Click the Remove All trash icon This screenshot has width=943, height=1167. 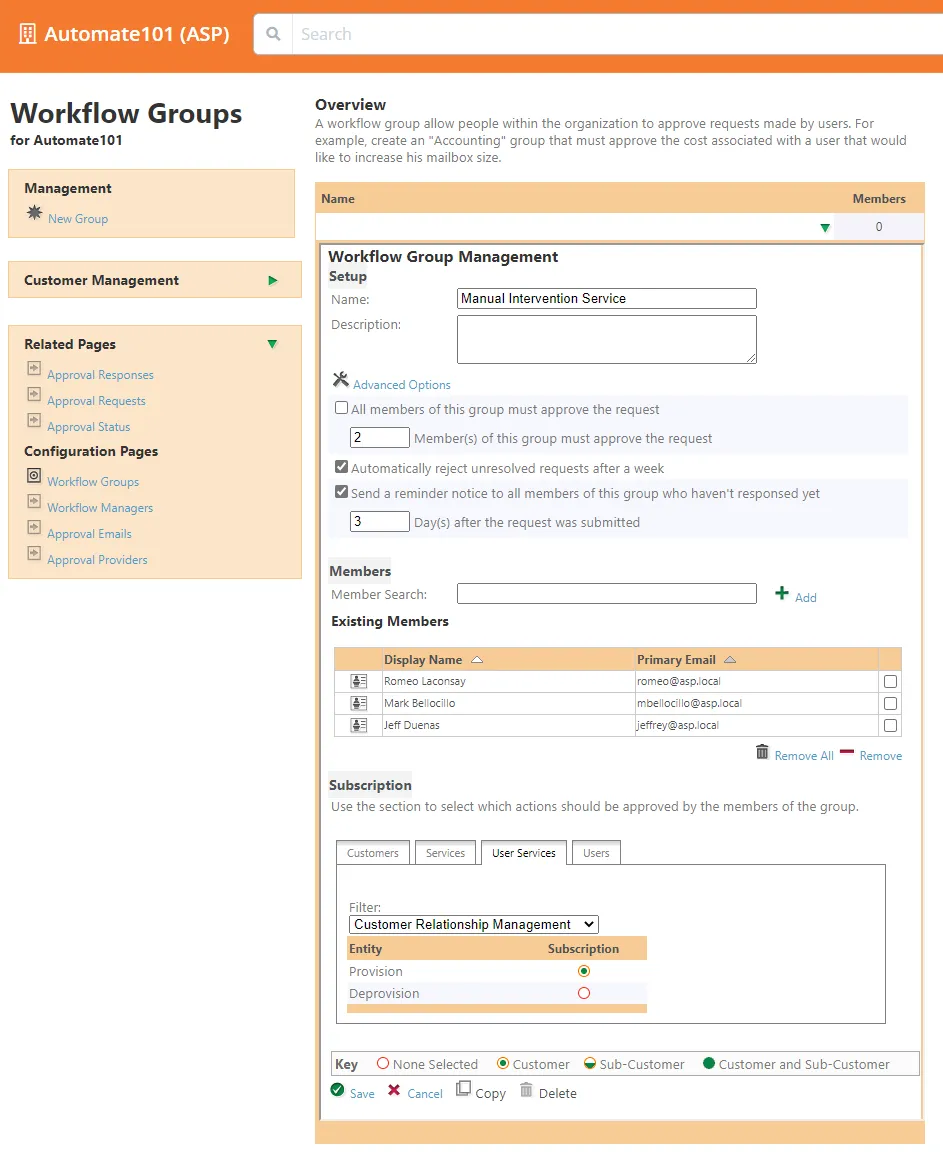tap(760, 754)
